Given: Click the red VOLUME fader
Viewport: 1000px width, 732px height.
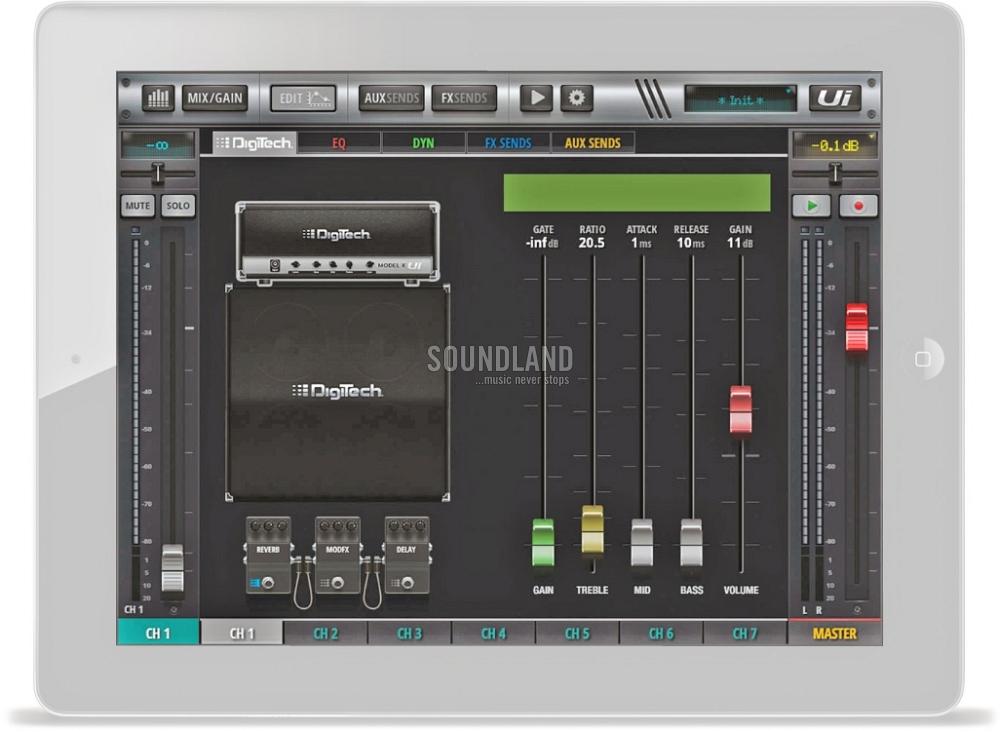Looking at the screenshot, I should click(x=740, y=410).
